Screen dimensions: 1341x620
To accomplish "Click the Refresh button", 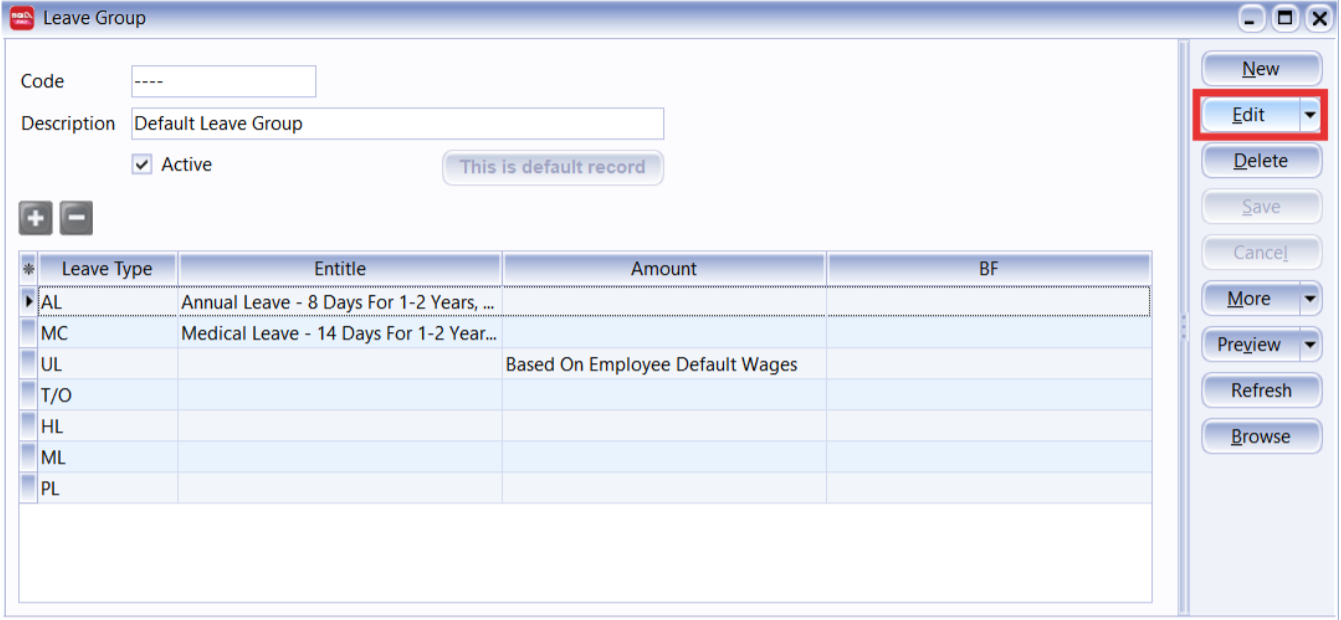I will point(1261,391).
